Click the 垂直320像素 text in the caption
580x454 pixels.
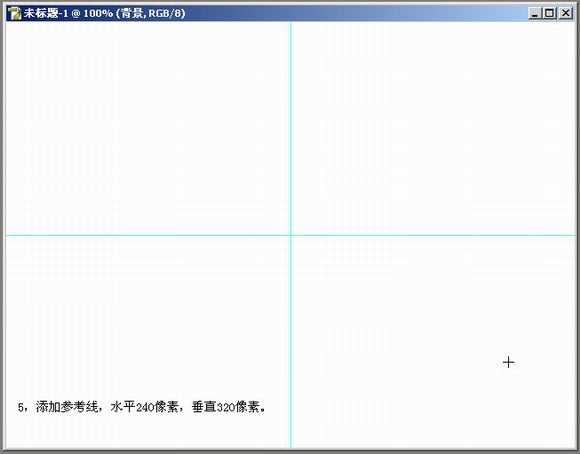(226, 407)
